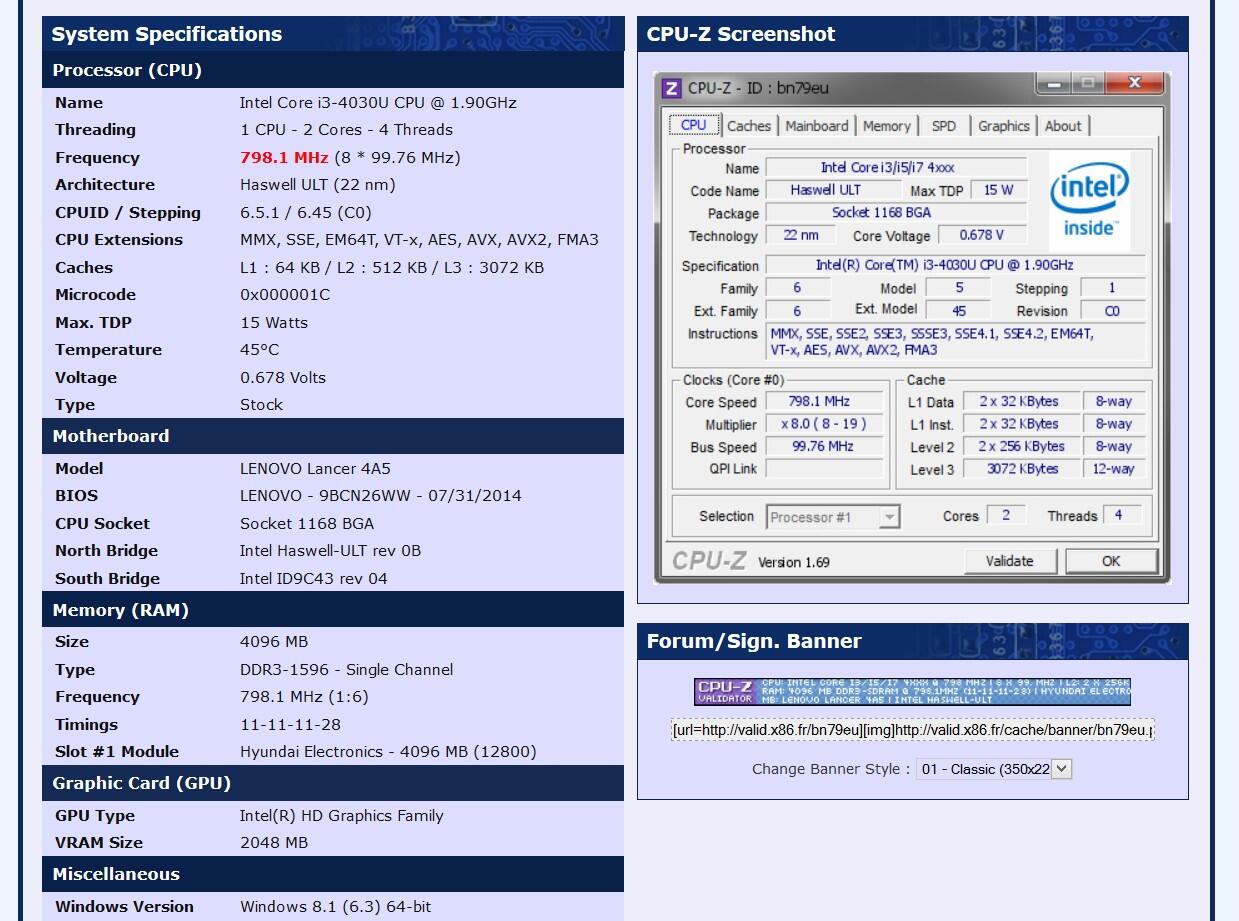Click the 2048 MB VRAM size value
This screenshot has height=921, width=1239.
274,843
